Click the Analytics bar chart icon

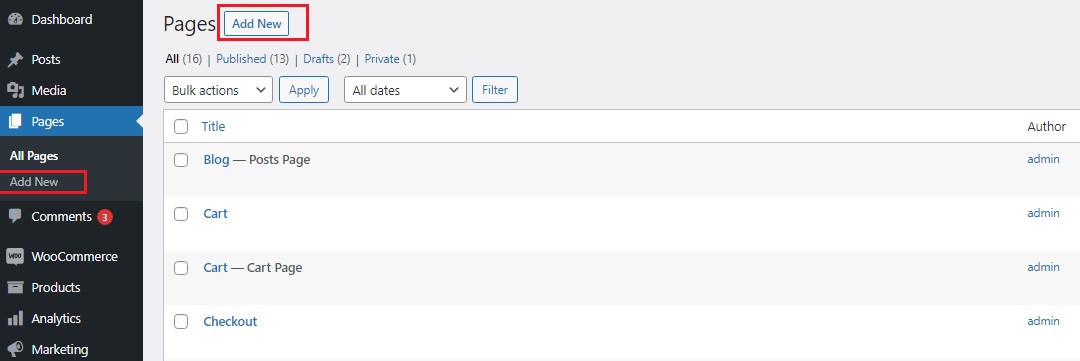pyautogui.click(x=15, y=319)
